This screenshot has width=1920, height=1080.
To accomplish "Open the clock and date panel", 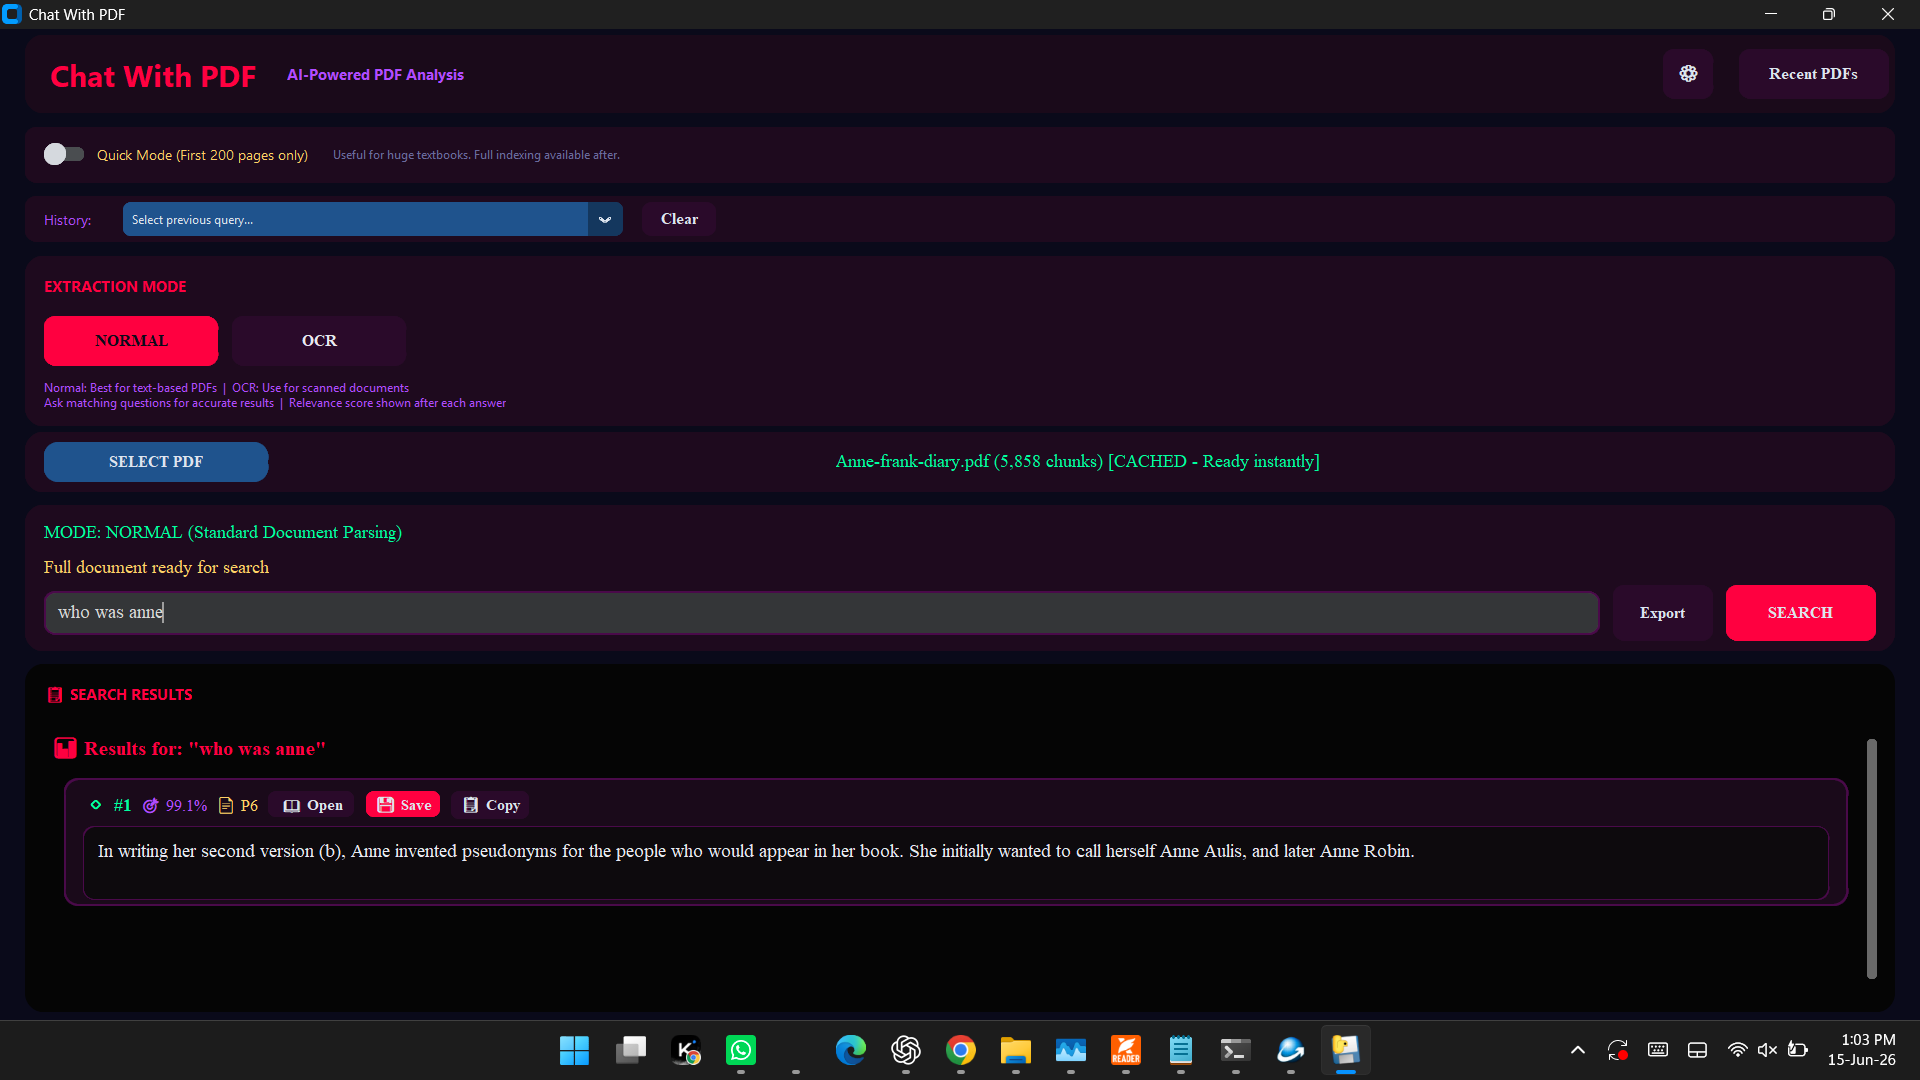I will (x=1862, y=1050).
